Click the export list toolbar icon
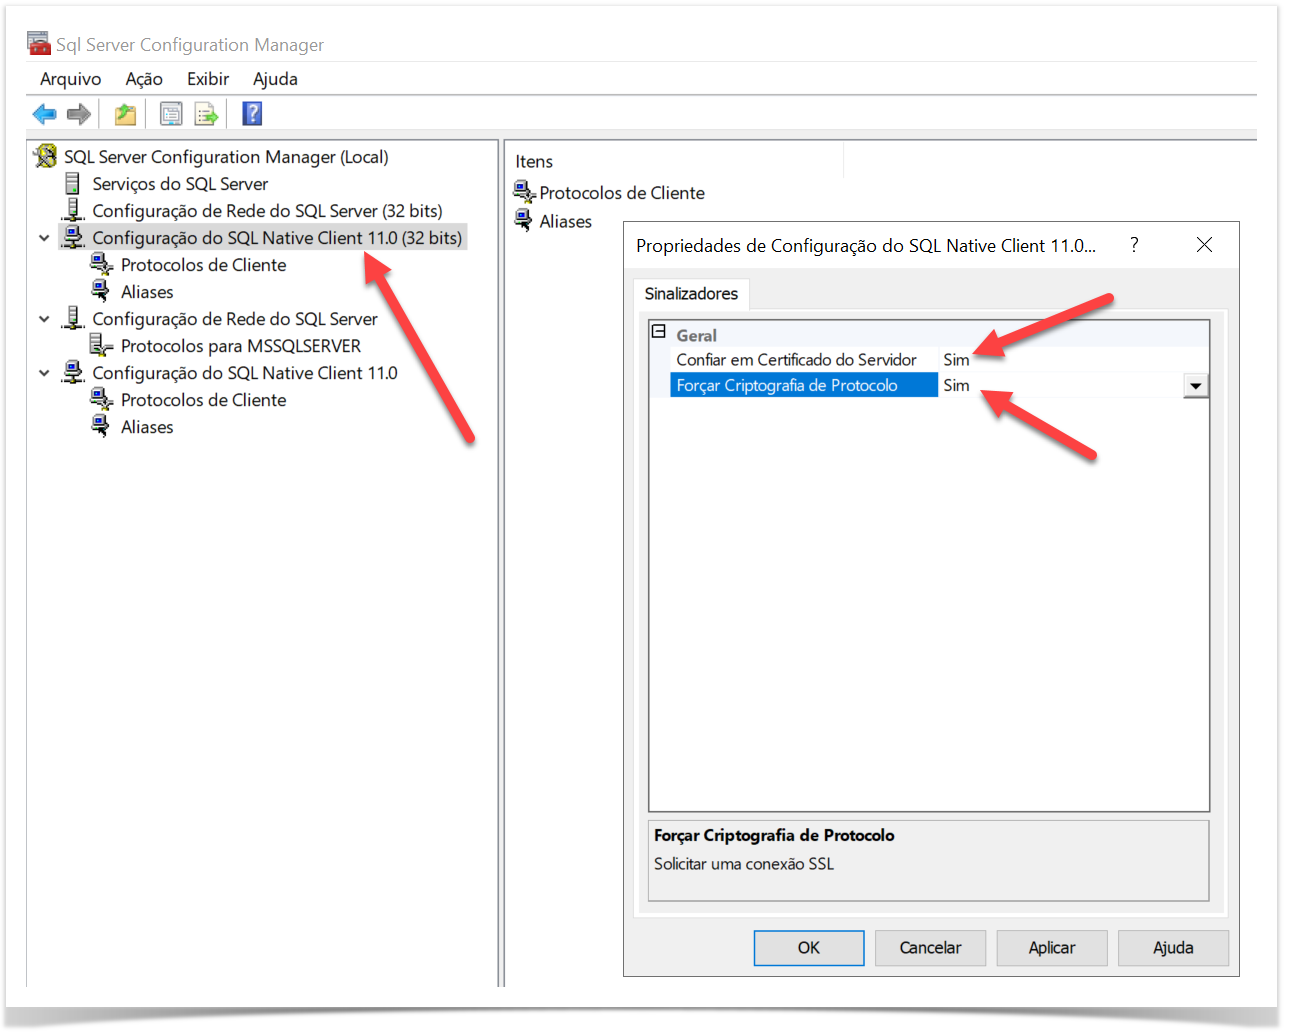Screen dimensions: 1291x1036 click(x=206, y=114)
